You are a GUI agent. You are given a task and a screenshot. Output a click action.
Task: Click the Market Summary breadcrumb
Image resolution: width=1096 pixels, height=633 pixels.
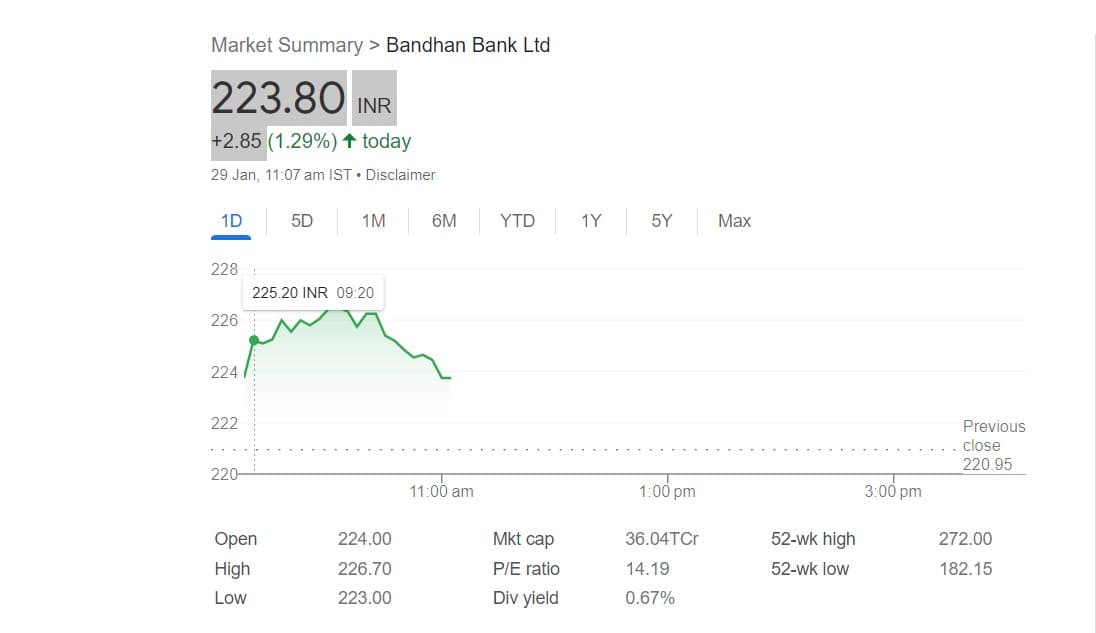pyautogui.click(x=286, y=45)
